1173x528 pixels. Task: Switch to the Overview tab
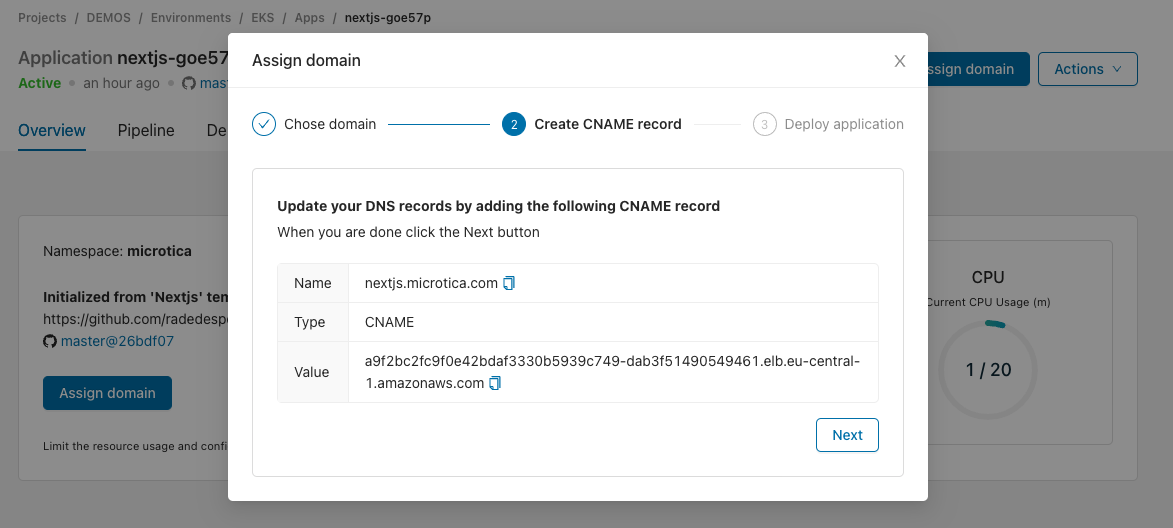point(52,131)
